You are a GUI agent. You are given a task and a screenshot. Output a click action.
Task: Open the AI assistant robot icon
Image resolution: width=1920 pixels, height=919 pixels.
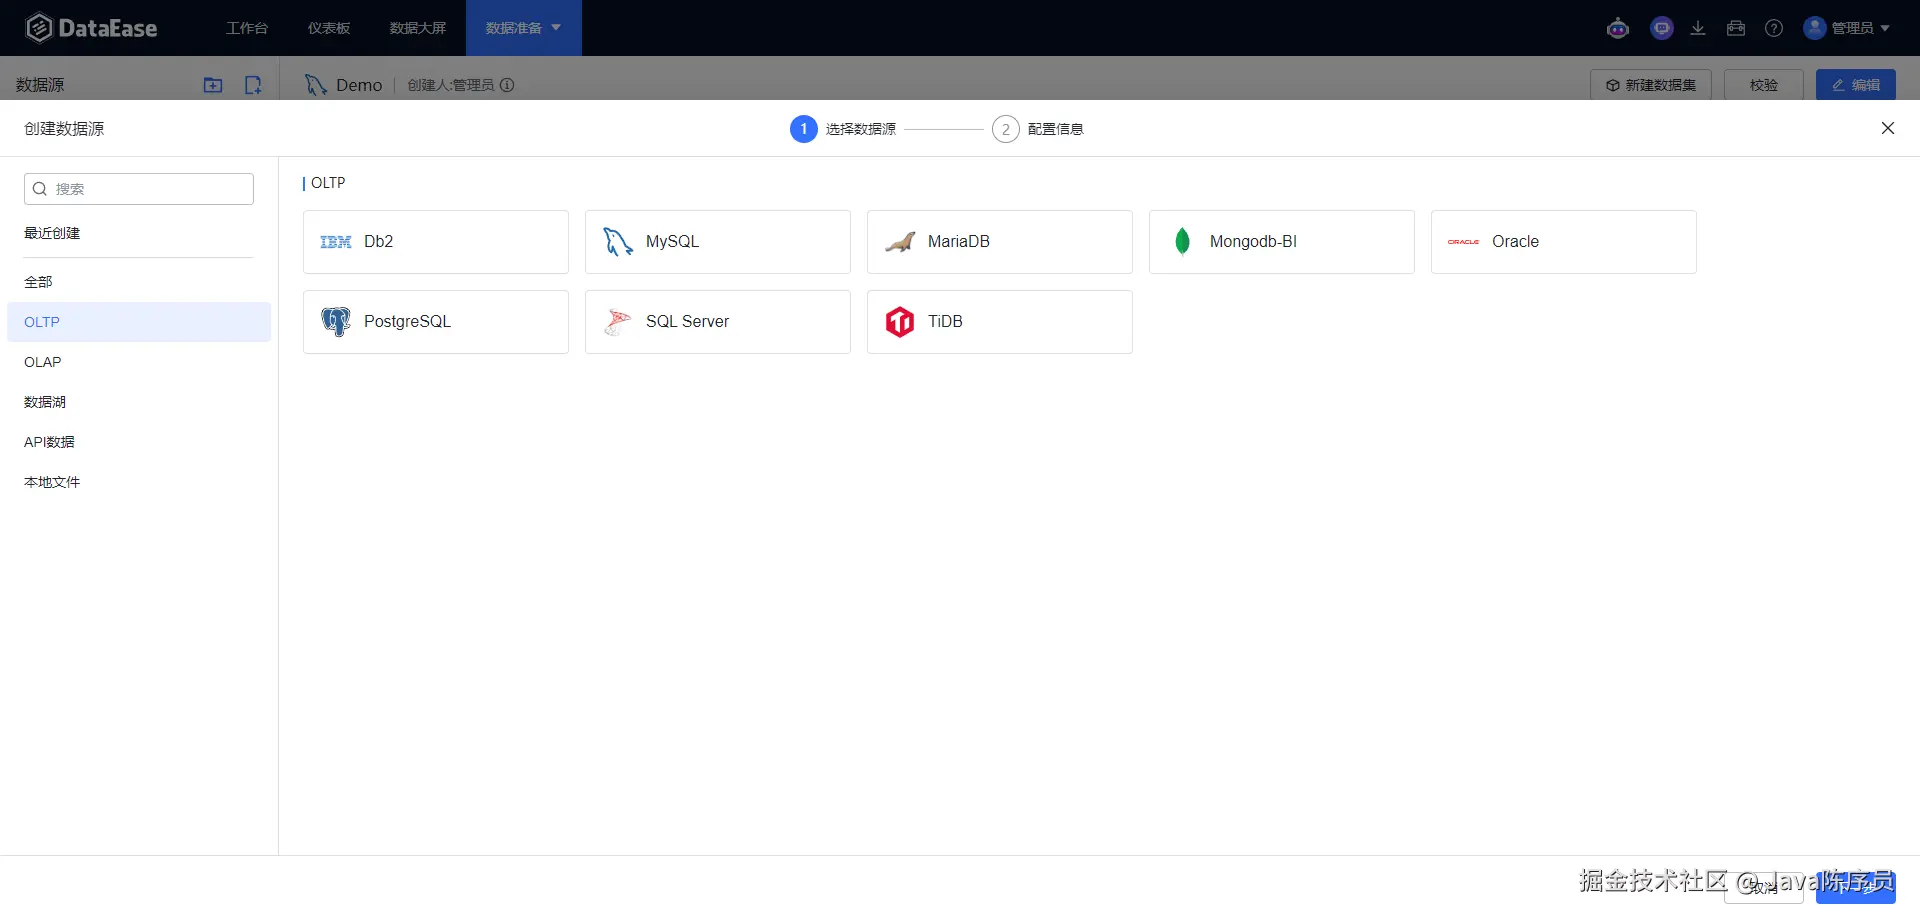tap(1618, 28)
